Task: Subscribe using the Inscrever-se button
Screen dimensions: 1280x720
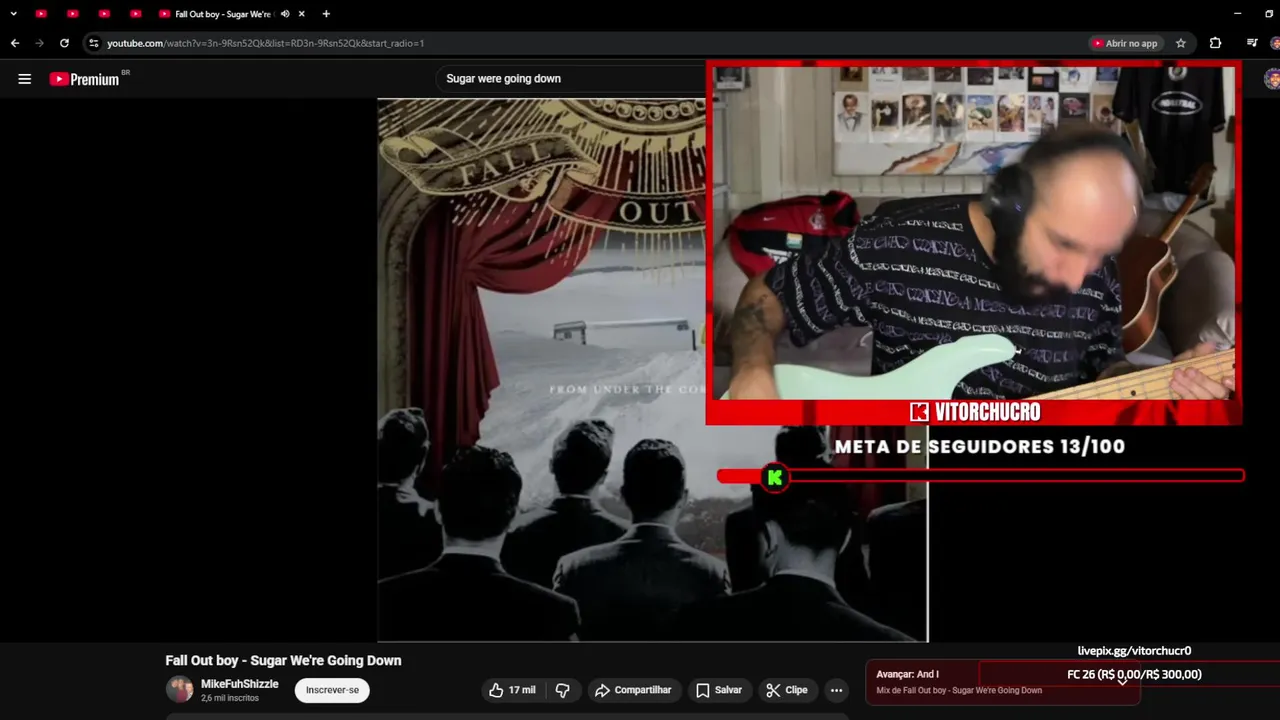Action: pyautogui.click(x=332, y=690)
